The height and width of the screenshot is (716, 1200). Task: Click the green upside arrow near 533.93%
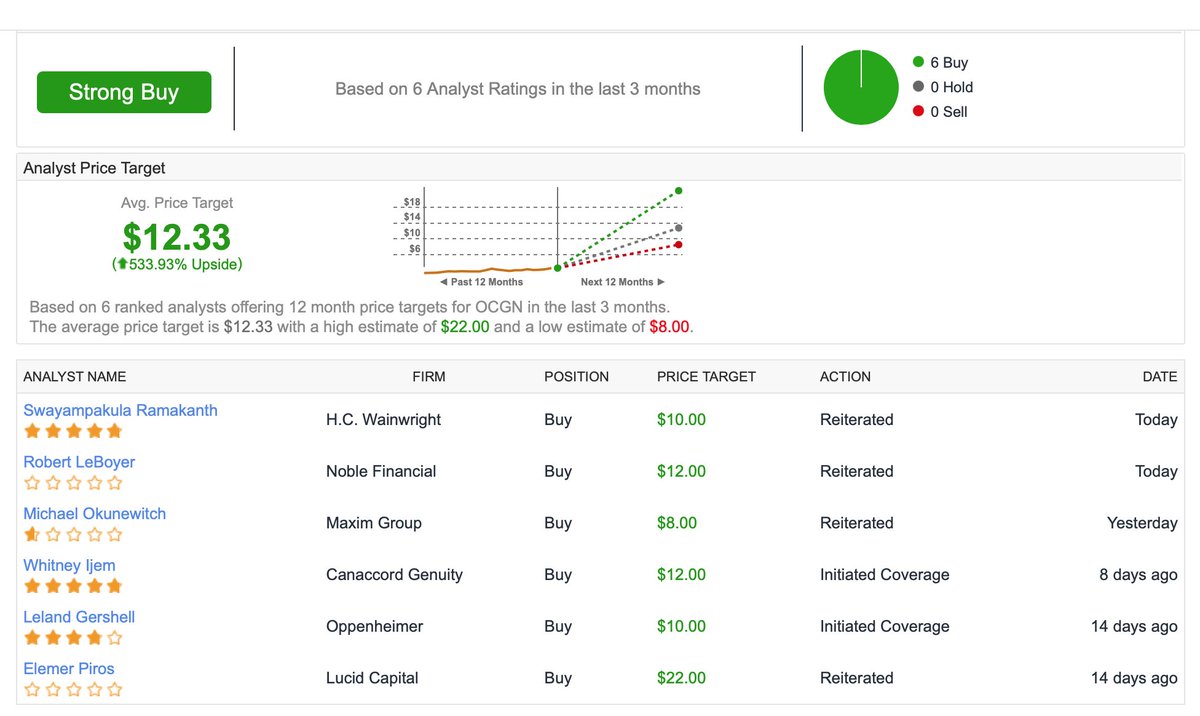121,265
